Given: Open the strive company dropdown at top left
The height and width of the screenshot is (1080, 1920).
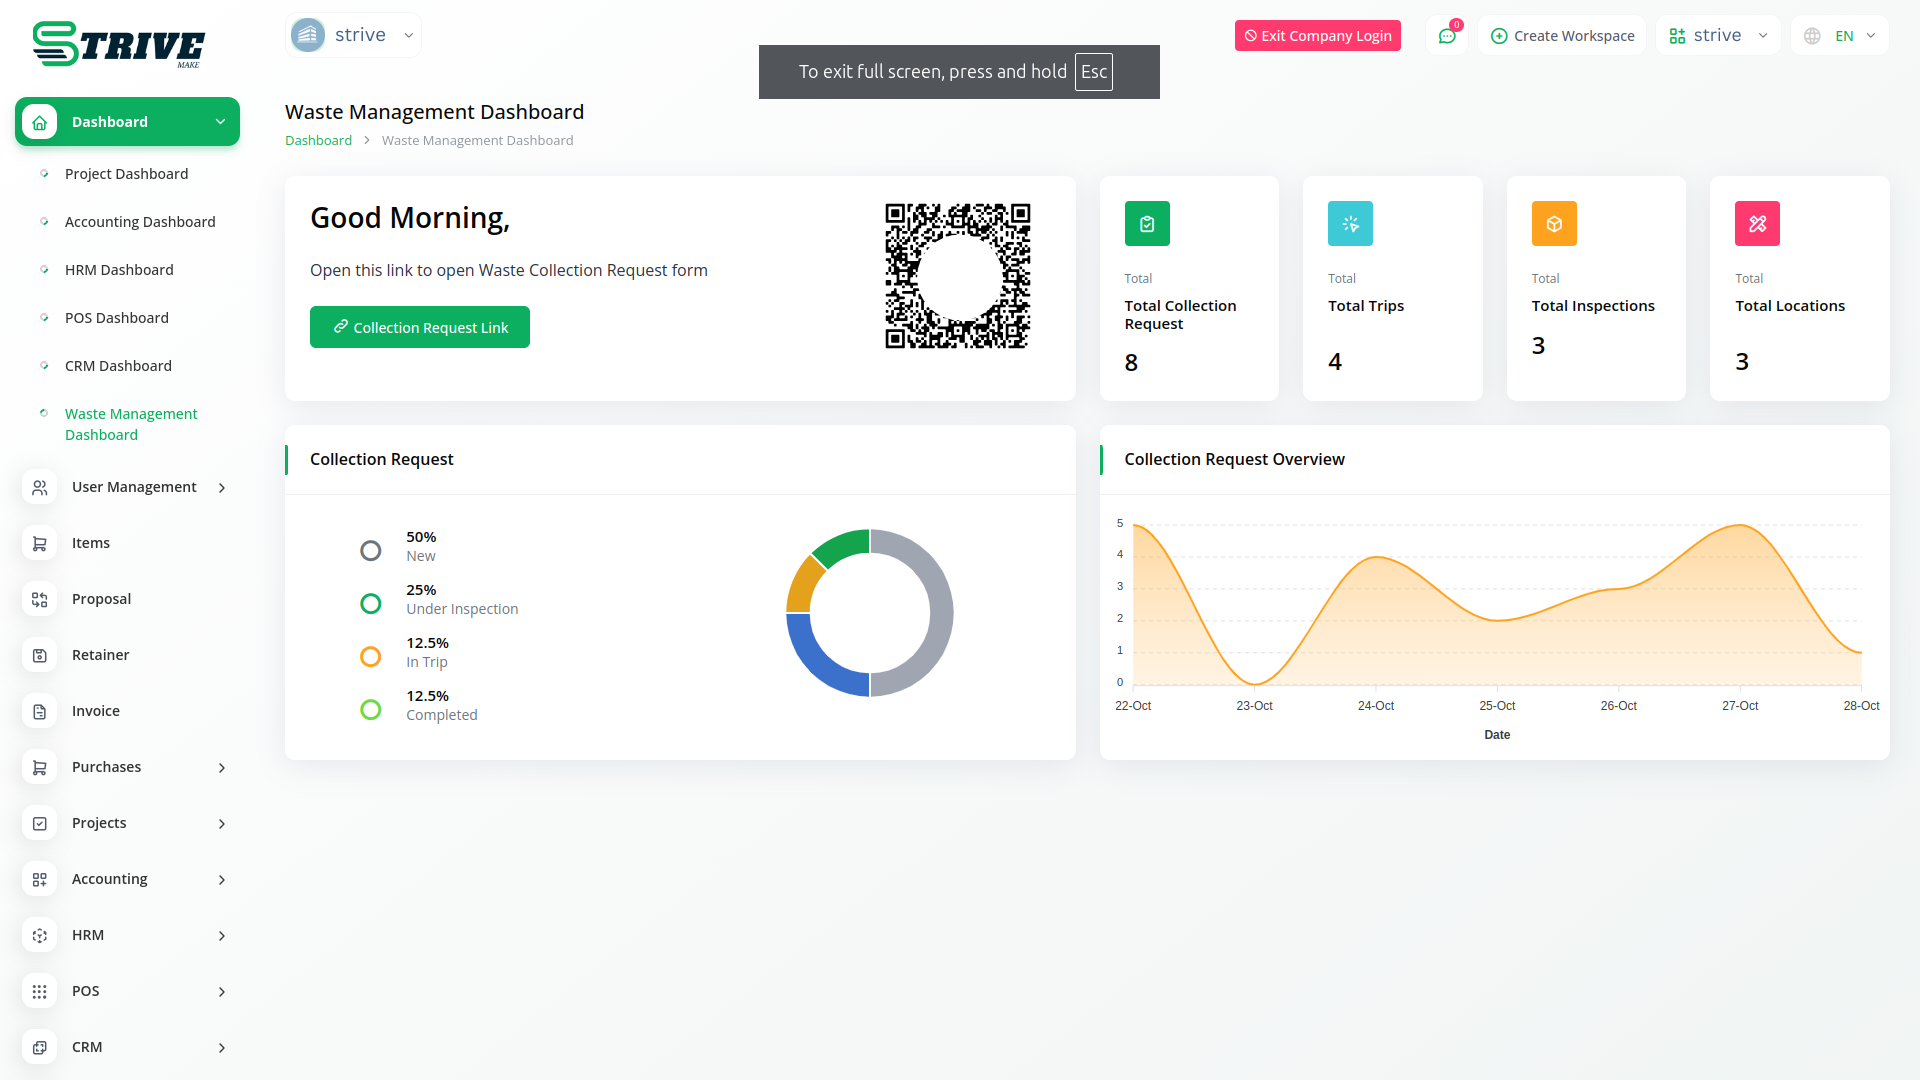Looking at the screenshot, I should click(353, 35).
